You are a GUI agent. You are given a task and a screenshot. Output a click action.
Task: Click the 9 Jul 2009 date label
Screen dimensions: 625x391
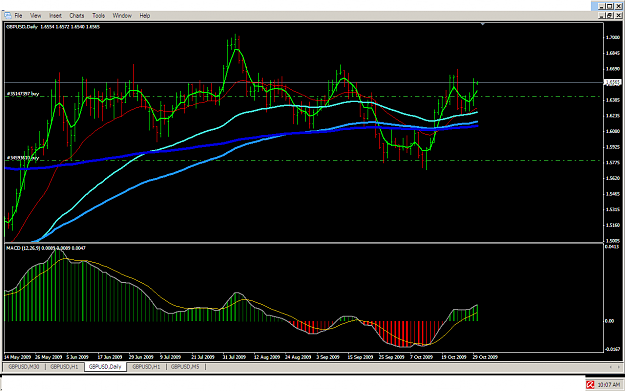coord(171,357)
